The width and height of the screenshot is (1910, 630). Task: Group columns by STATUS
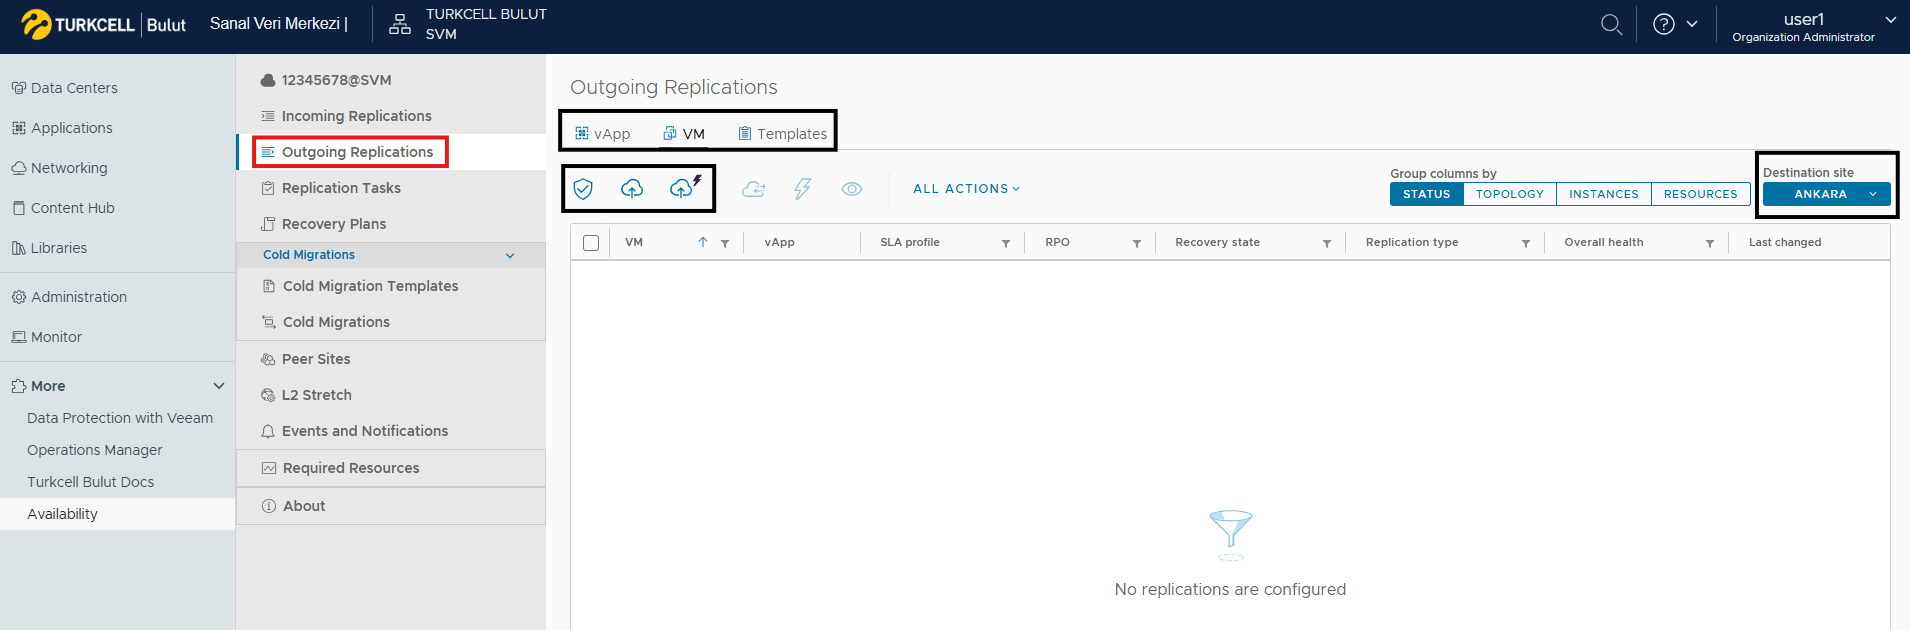(x=1427, y=194)
